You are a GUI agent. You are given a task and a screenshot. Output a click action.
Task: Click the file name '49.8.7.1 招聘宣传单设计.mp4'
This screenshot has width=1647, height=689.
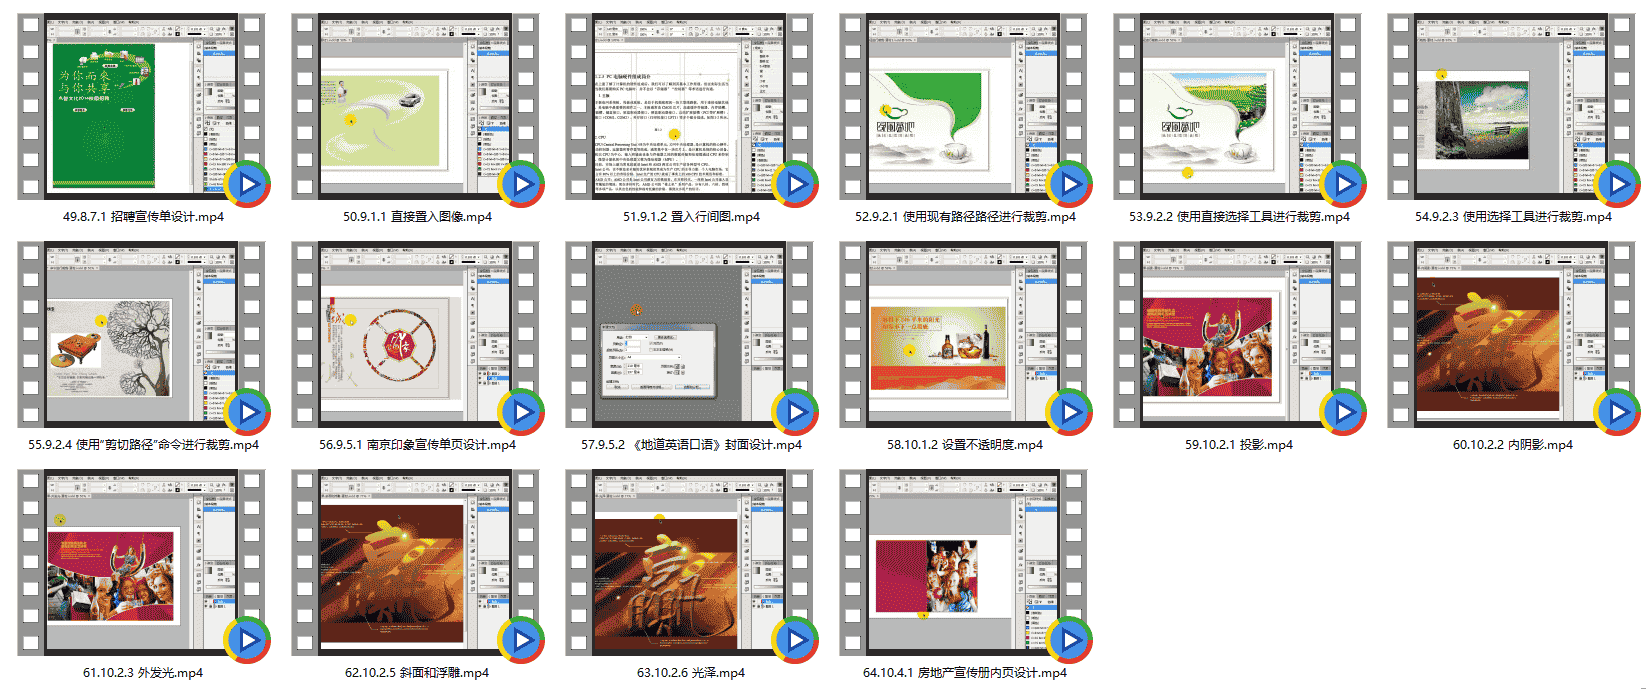[x=143, y=216]
